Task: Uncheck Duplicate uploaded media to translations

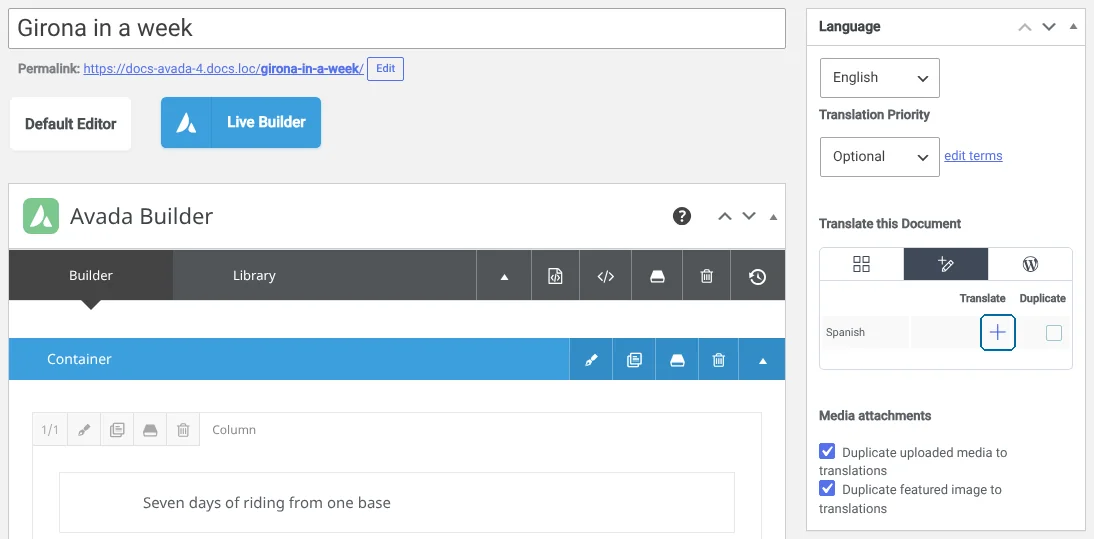Action: point(827,451)
